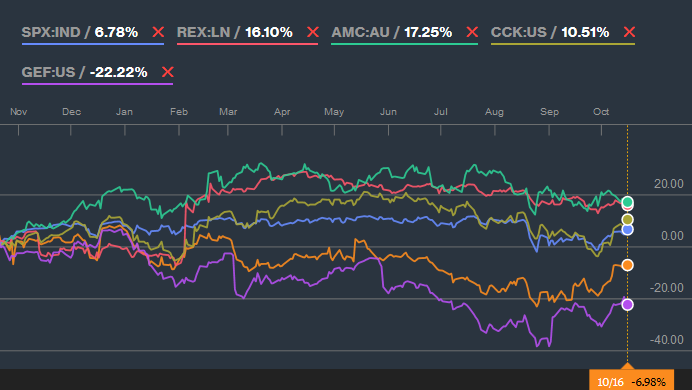Image resolution: width=692 pixels, height=390 pixels.
Task: Click the 17.25% AMC return value
Action: point(428,32)
